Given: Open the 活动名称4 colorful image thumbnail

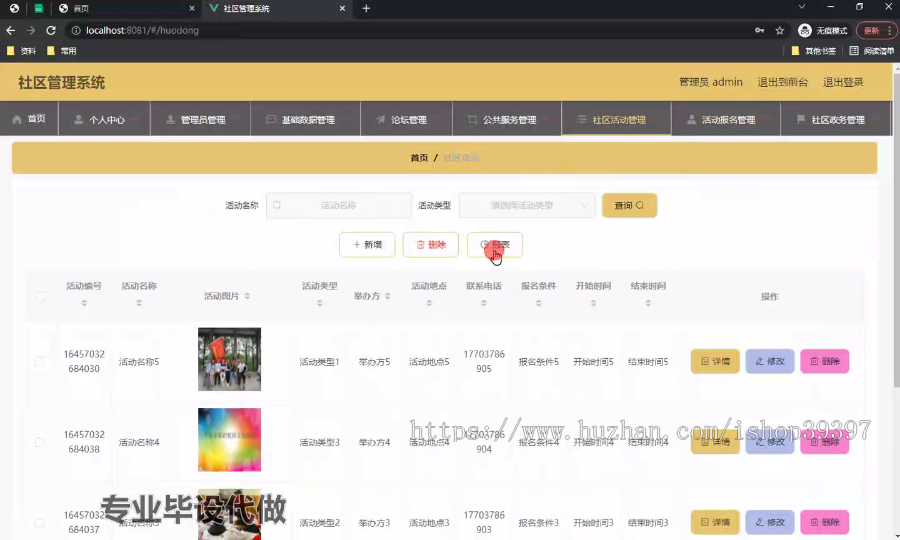Looking at the screenshot, I should point(230,440).
